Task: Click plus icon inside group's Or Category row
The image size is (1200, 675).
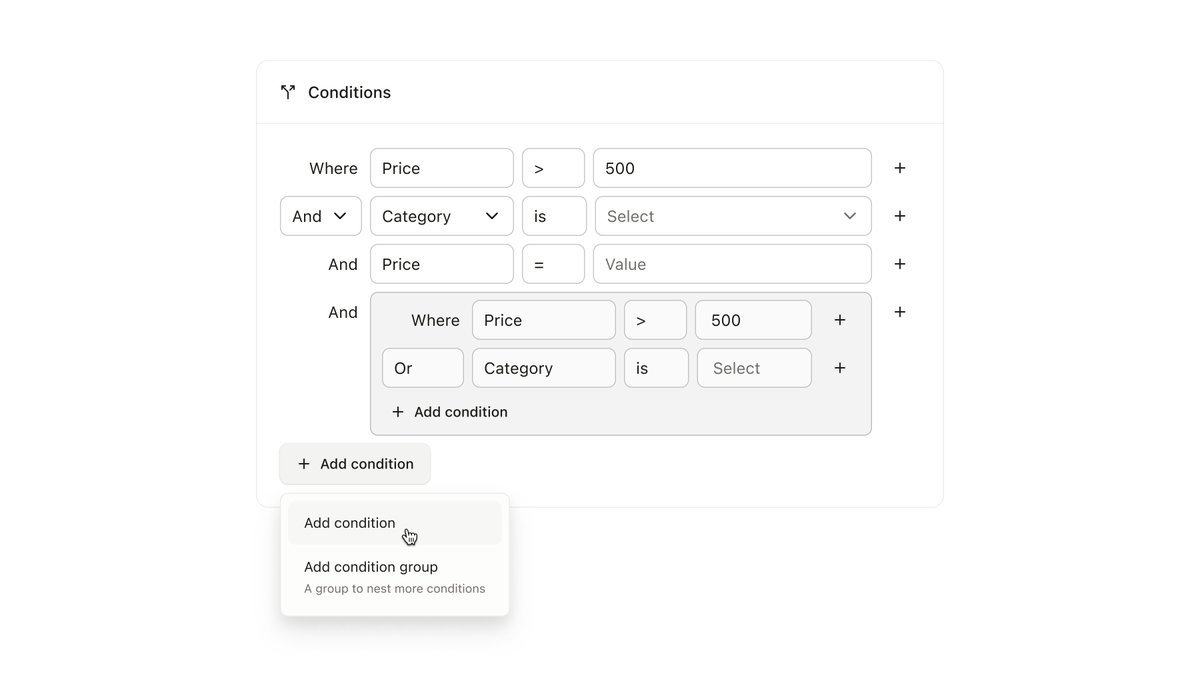Action: click(x=840, y=368)
